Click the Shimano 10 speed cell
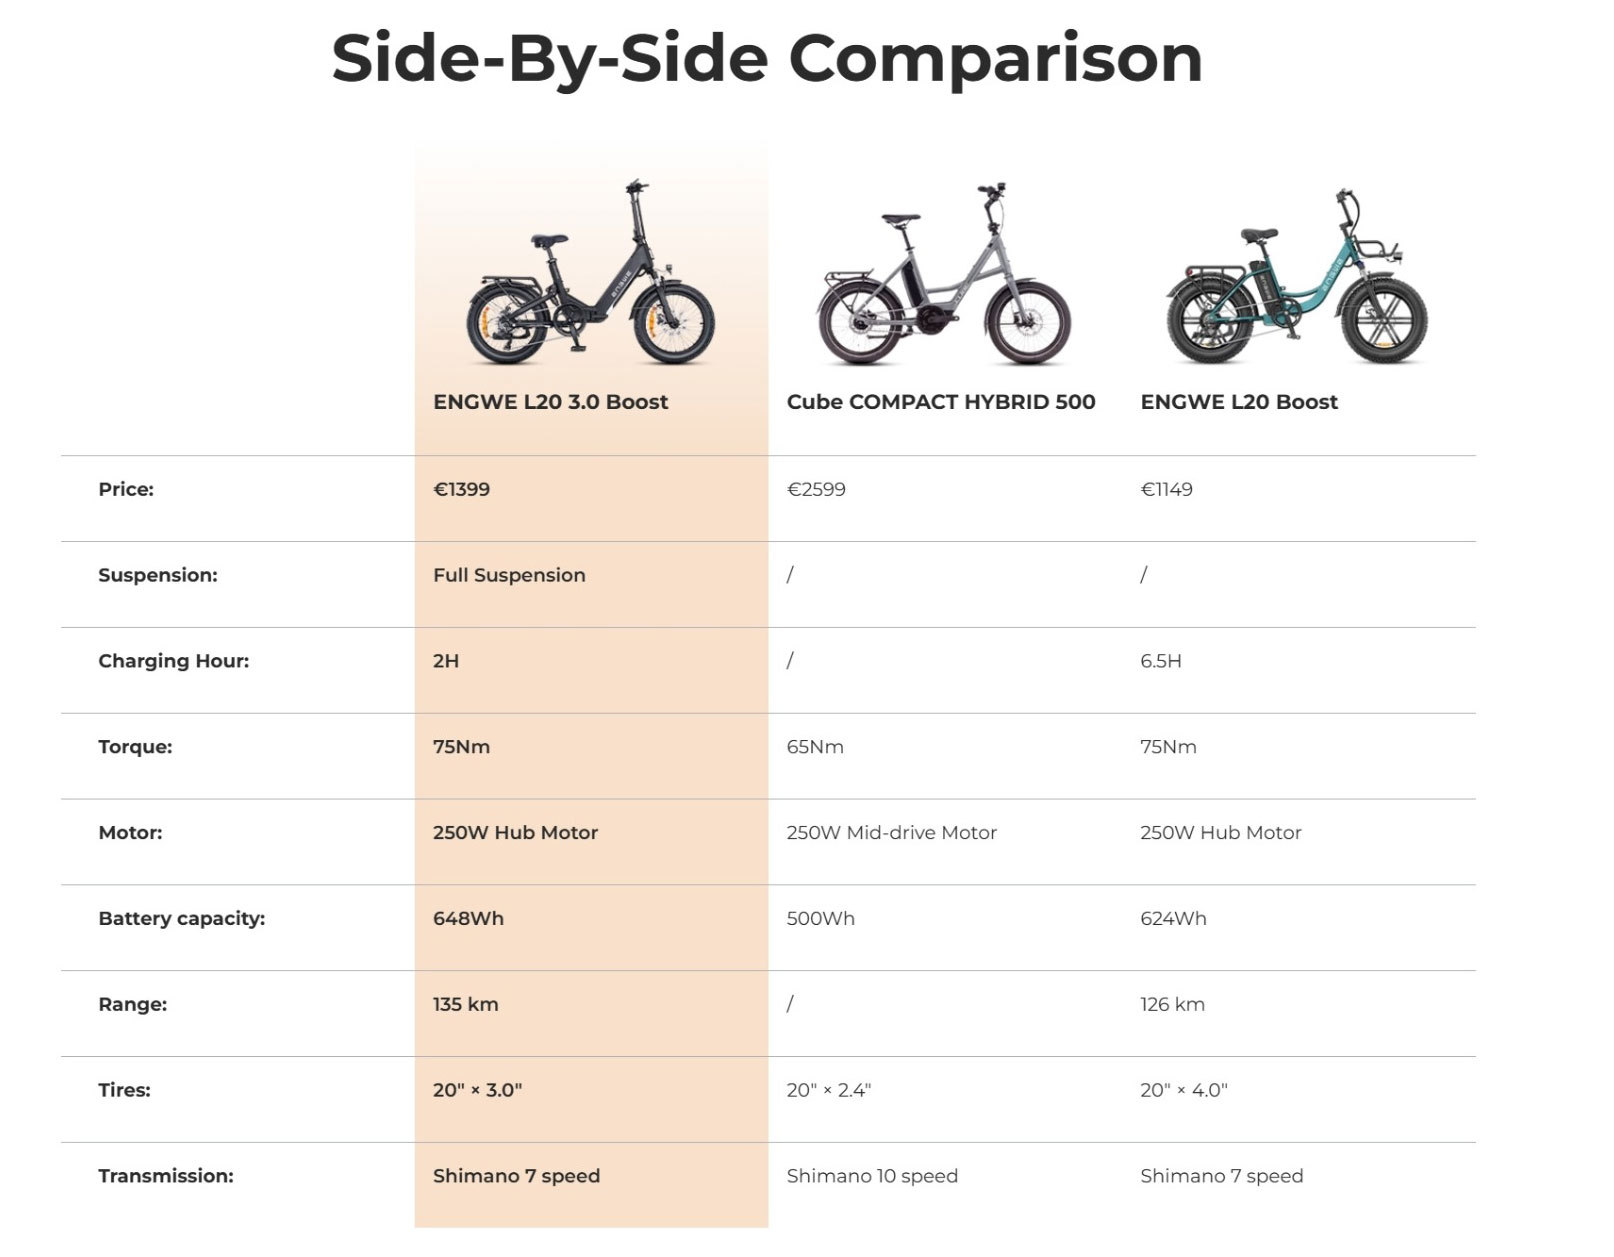 [872, 1177]
